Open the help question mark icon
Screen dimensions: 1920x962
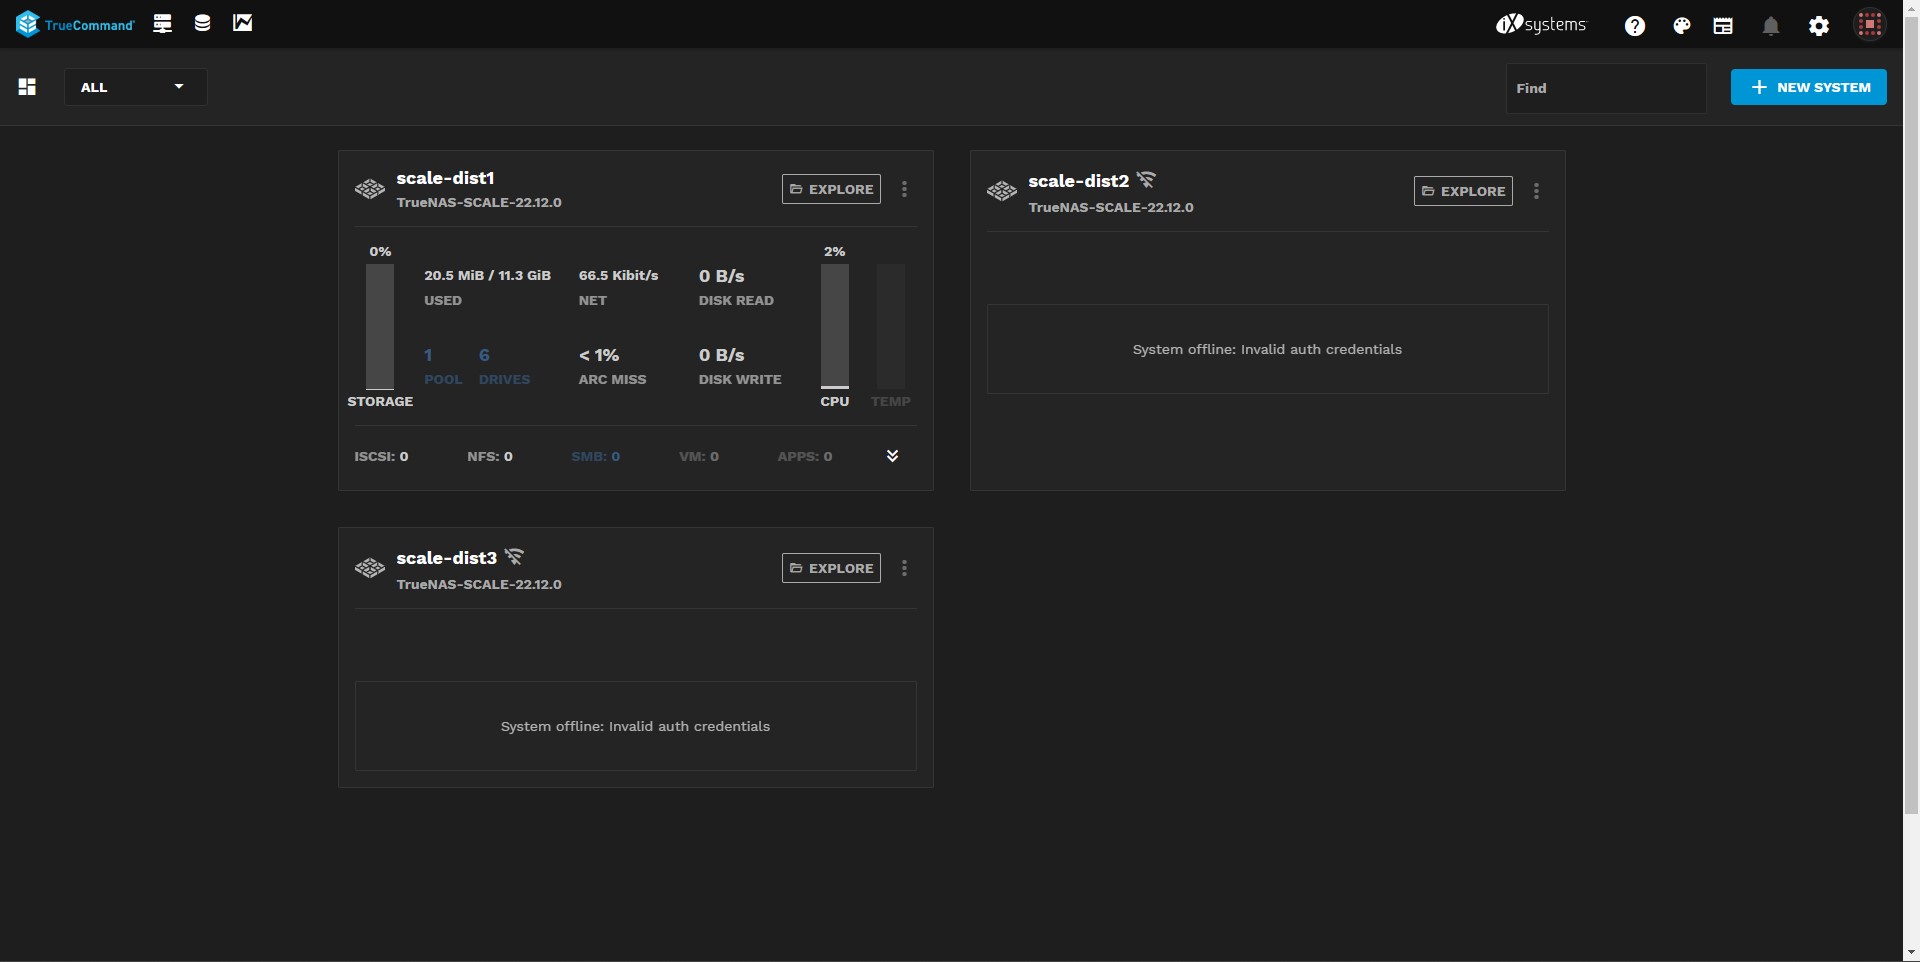point(1635,26)
